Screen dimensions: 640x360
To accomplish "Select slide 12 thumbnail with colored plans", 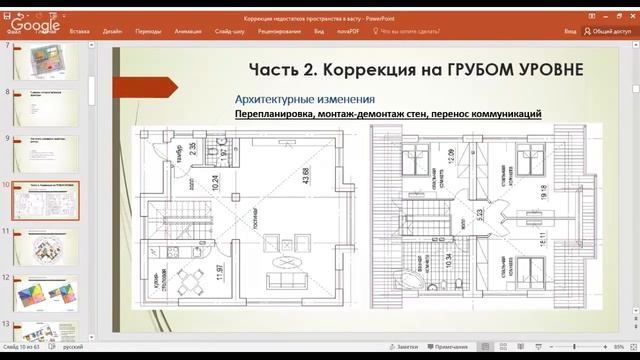I will pyautogui.click(x=46, y=293).
